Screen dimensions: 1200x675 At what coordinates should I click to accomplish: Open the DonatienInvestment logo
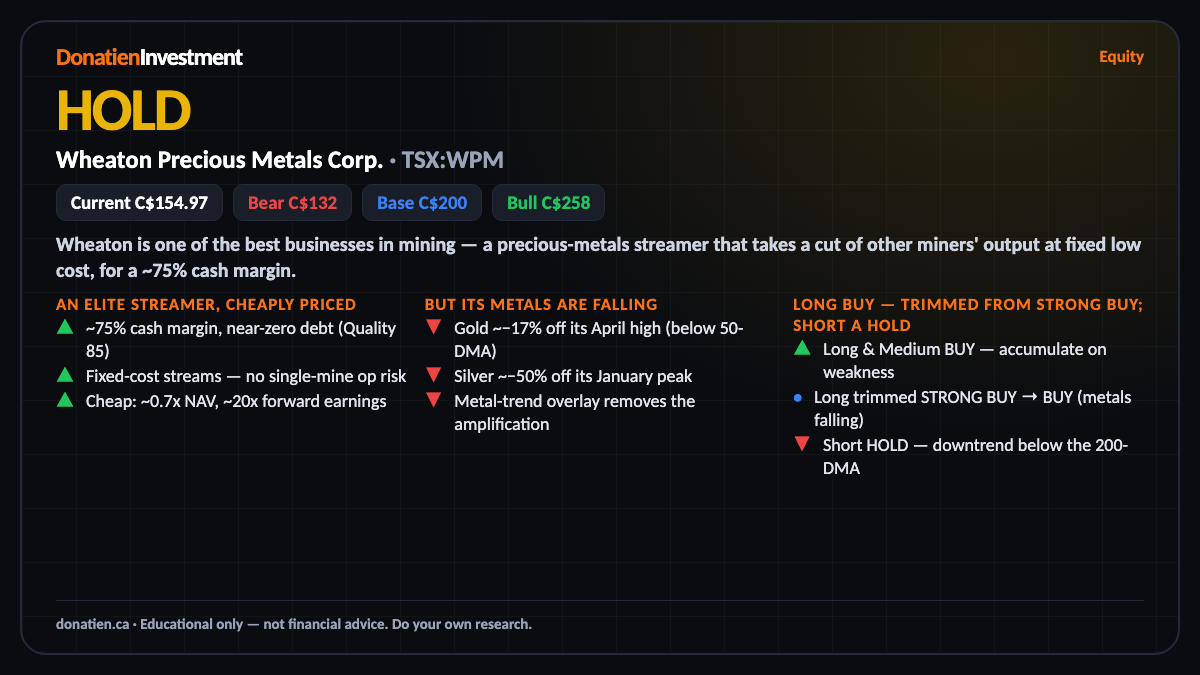tap(149, 57)
